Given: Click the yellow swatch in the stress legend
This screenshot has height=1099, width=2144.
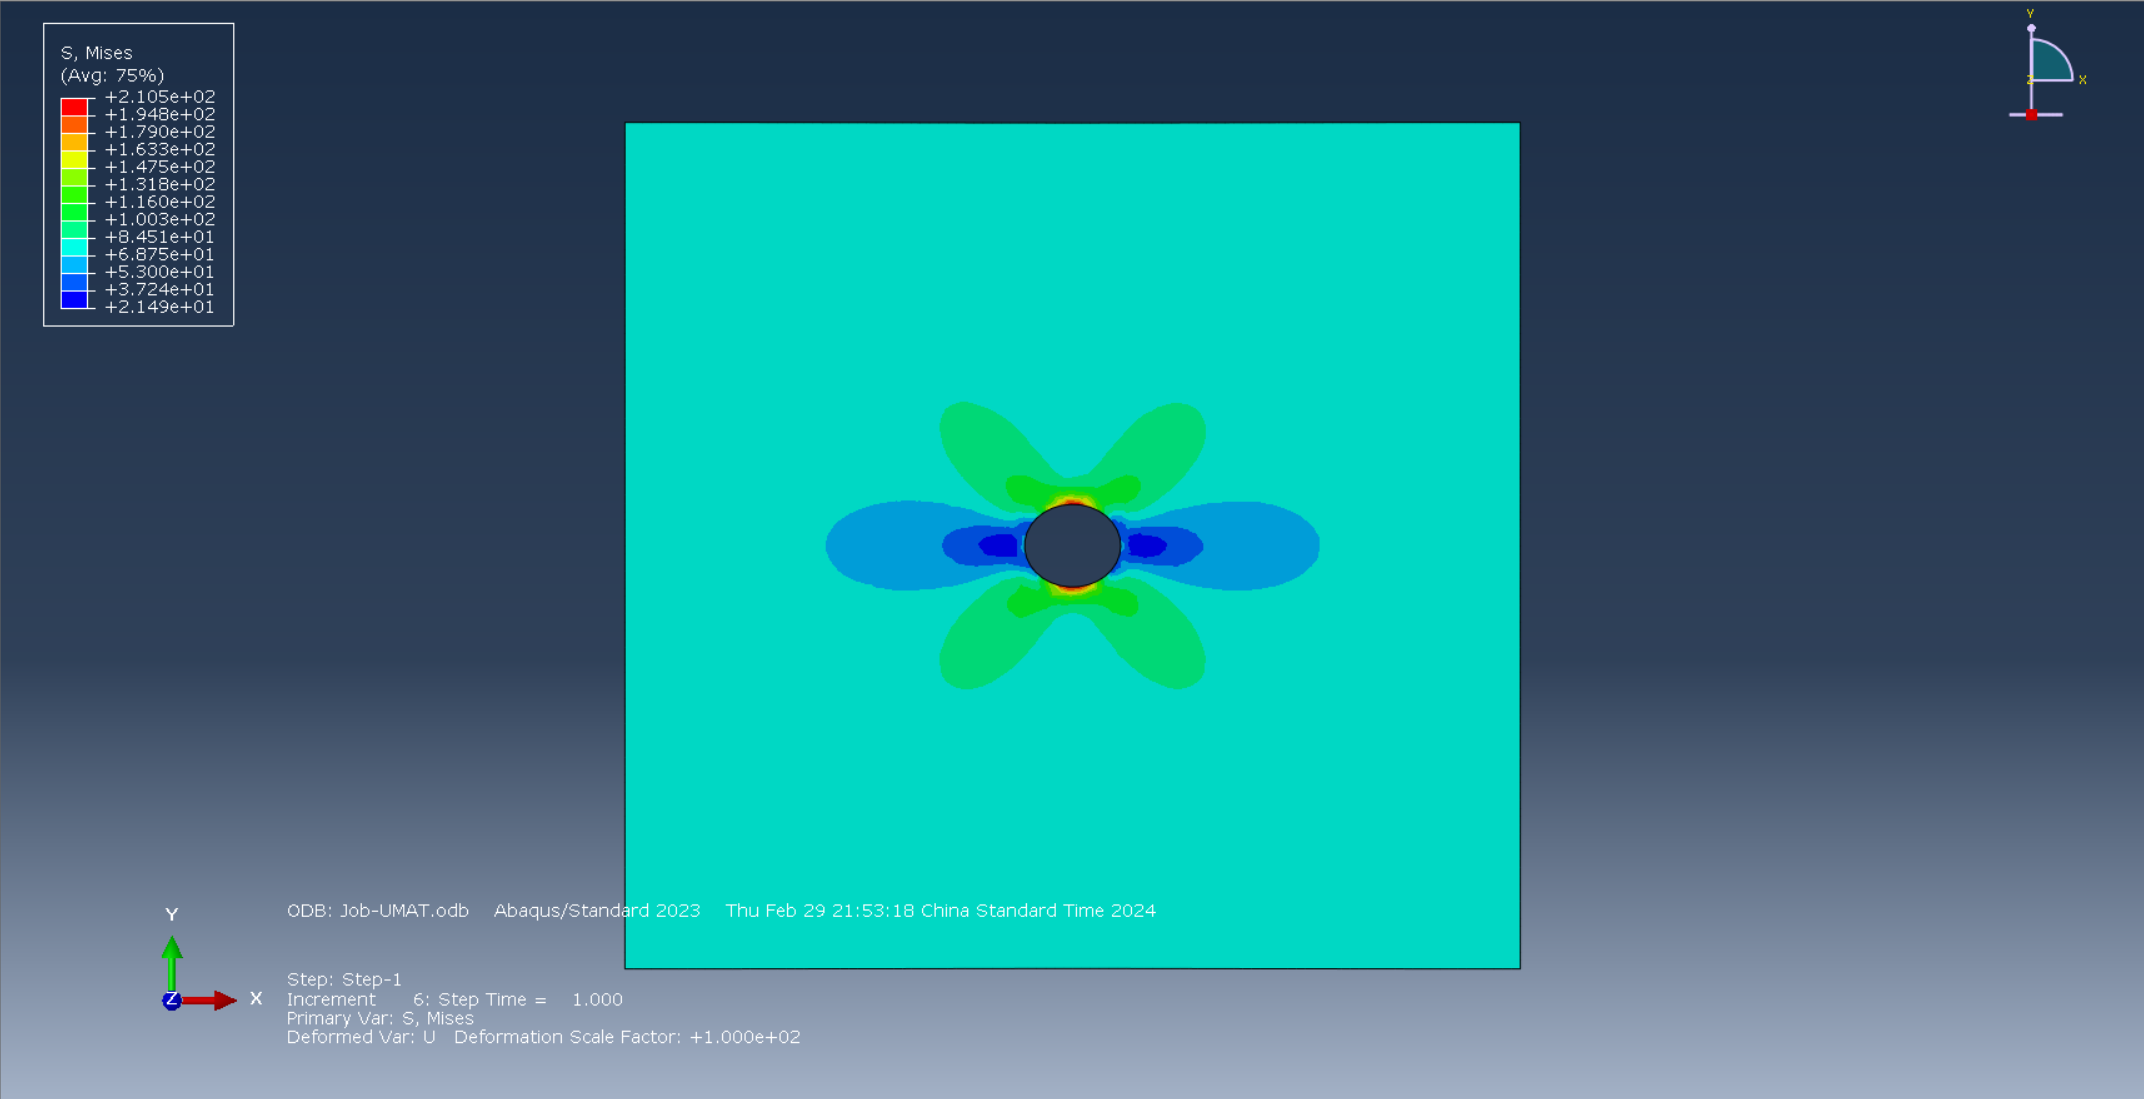Looking at the screenshot, I should (74, 158).
